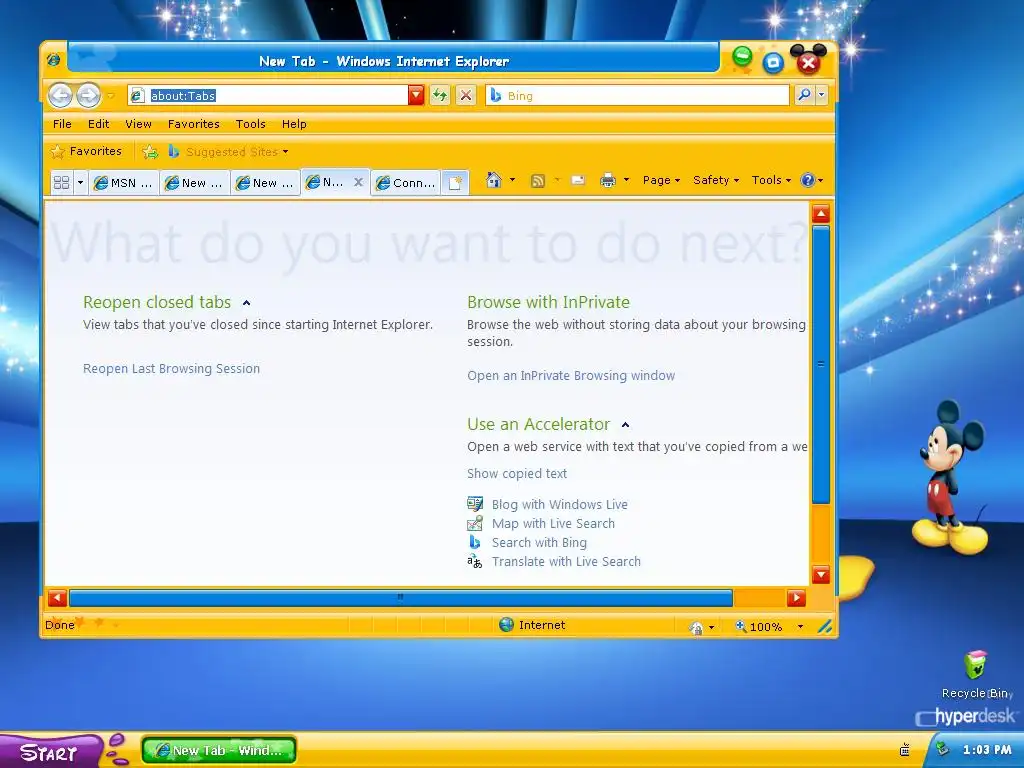Open the Home button dropdown arrow
Viewport: 1024px width, 768px height.
[x=513, y=180]
